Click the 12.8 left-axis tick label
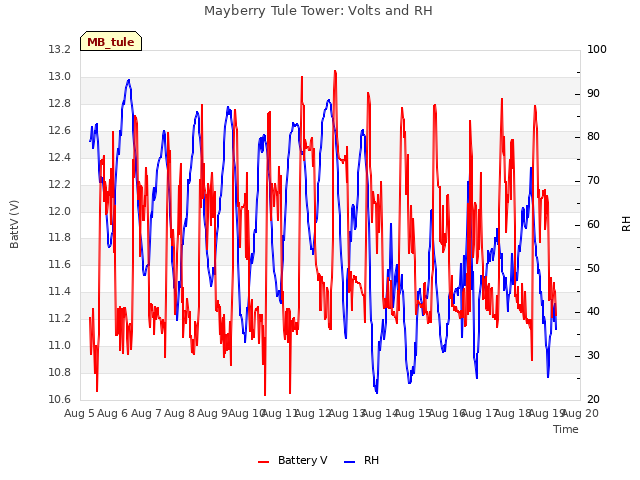640x480 pixels. pyautogui.click(x=59, y=103)
